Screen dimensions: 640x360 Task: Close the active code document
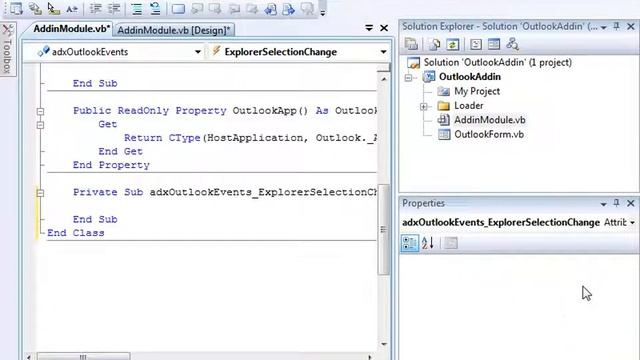tap(384, 28)
